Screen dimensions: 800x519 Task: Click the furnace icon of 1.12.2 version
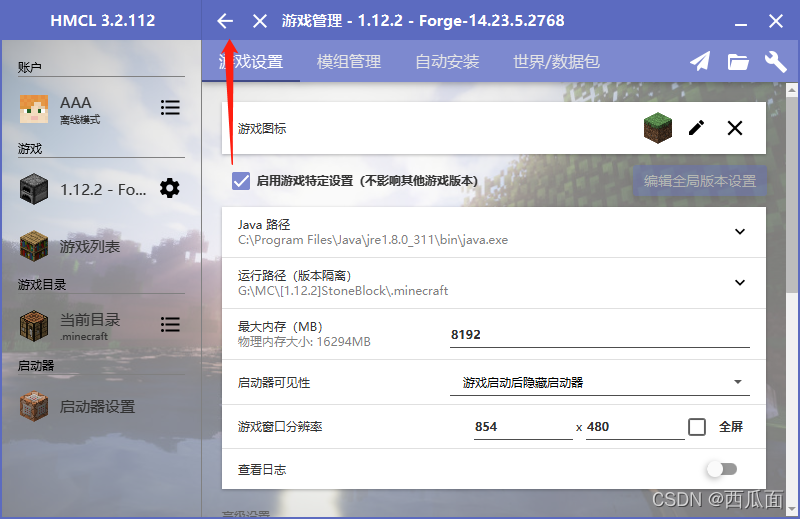pyautogui.click(x=34, y=189)
